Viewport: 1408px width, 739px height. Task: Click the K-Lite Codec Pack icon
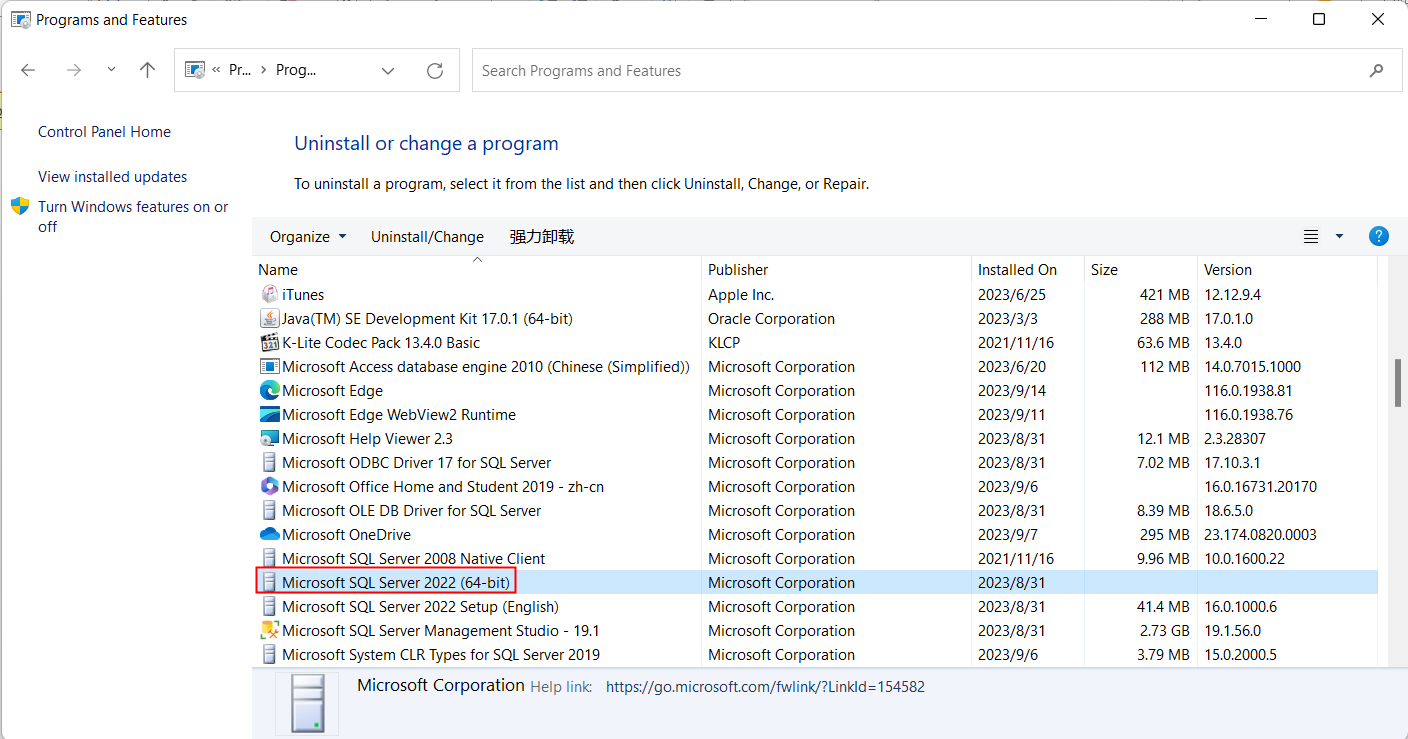pyautogui.click(x=269, y=343)
